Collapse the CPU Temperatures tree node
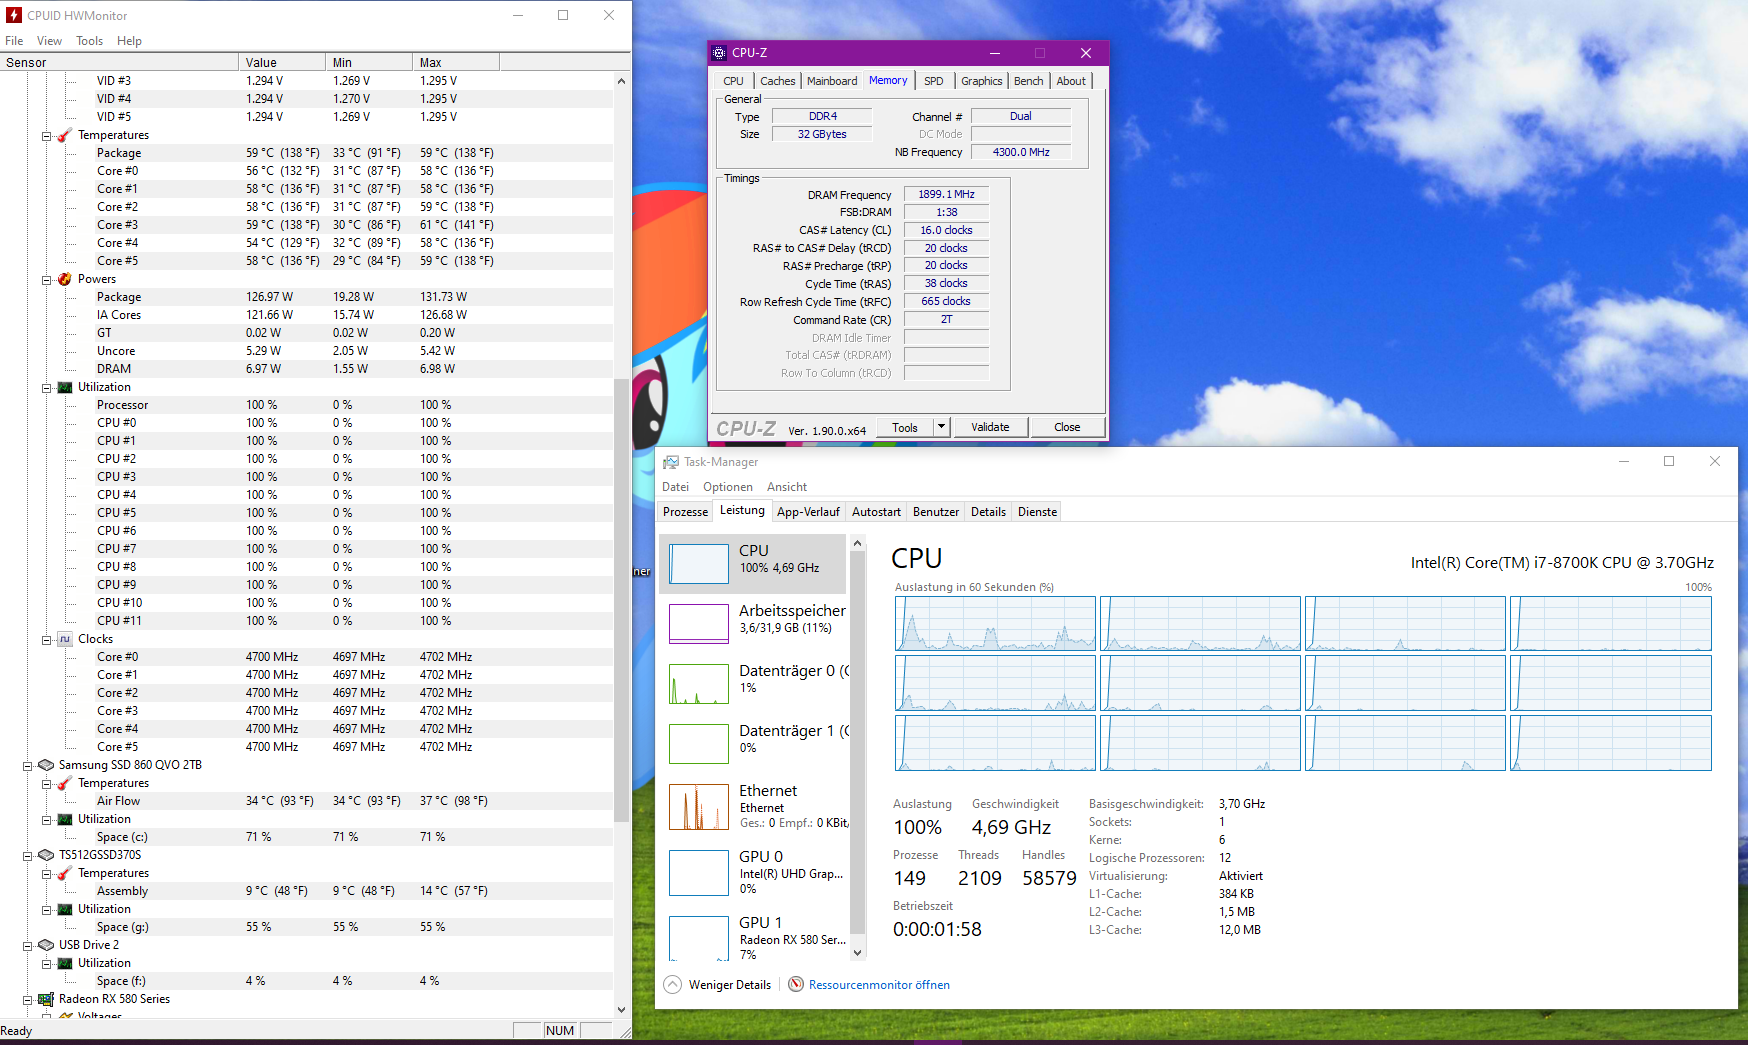The width and height of the screenshot is (1748, 1045). tap(47, 136)
